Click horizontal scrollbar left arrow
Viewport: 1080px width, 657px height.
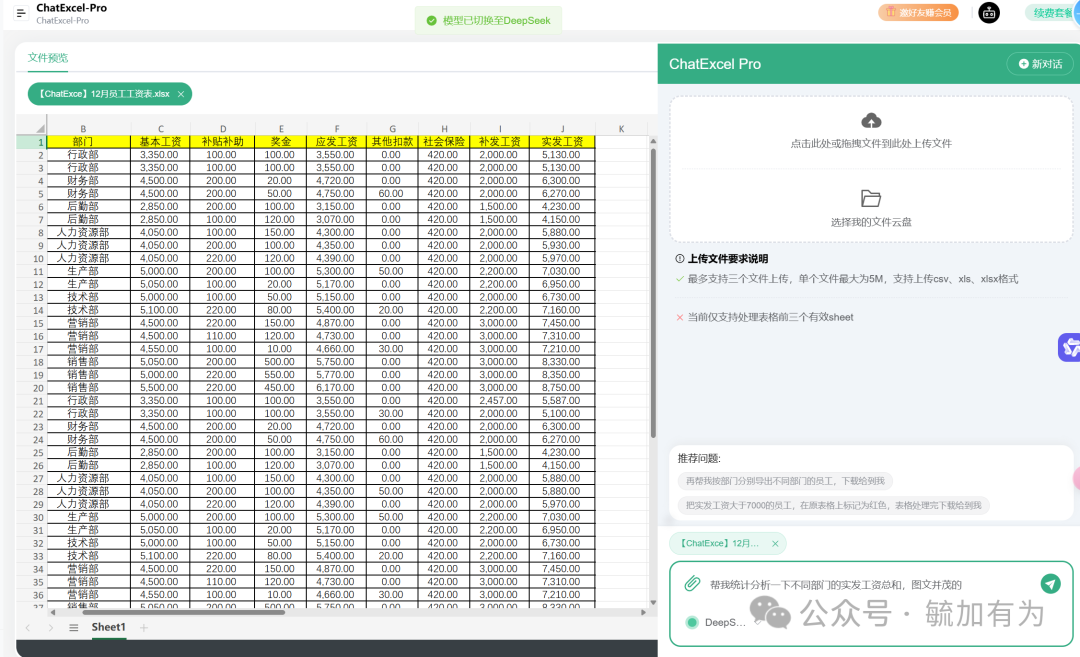click(x=53, y=612)
